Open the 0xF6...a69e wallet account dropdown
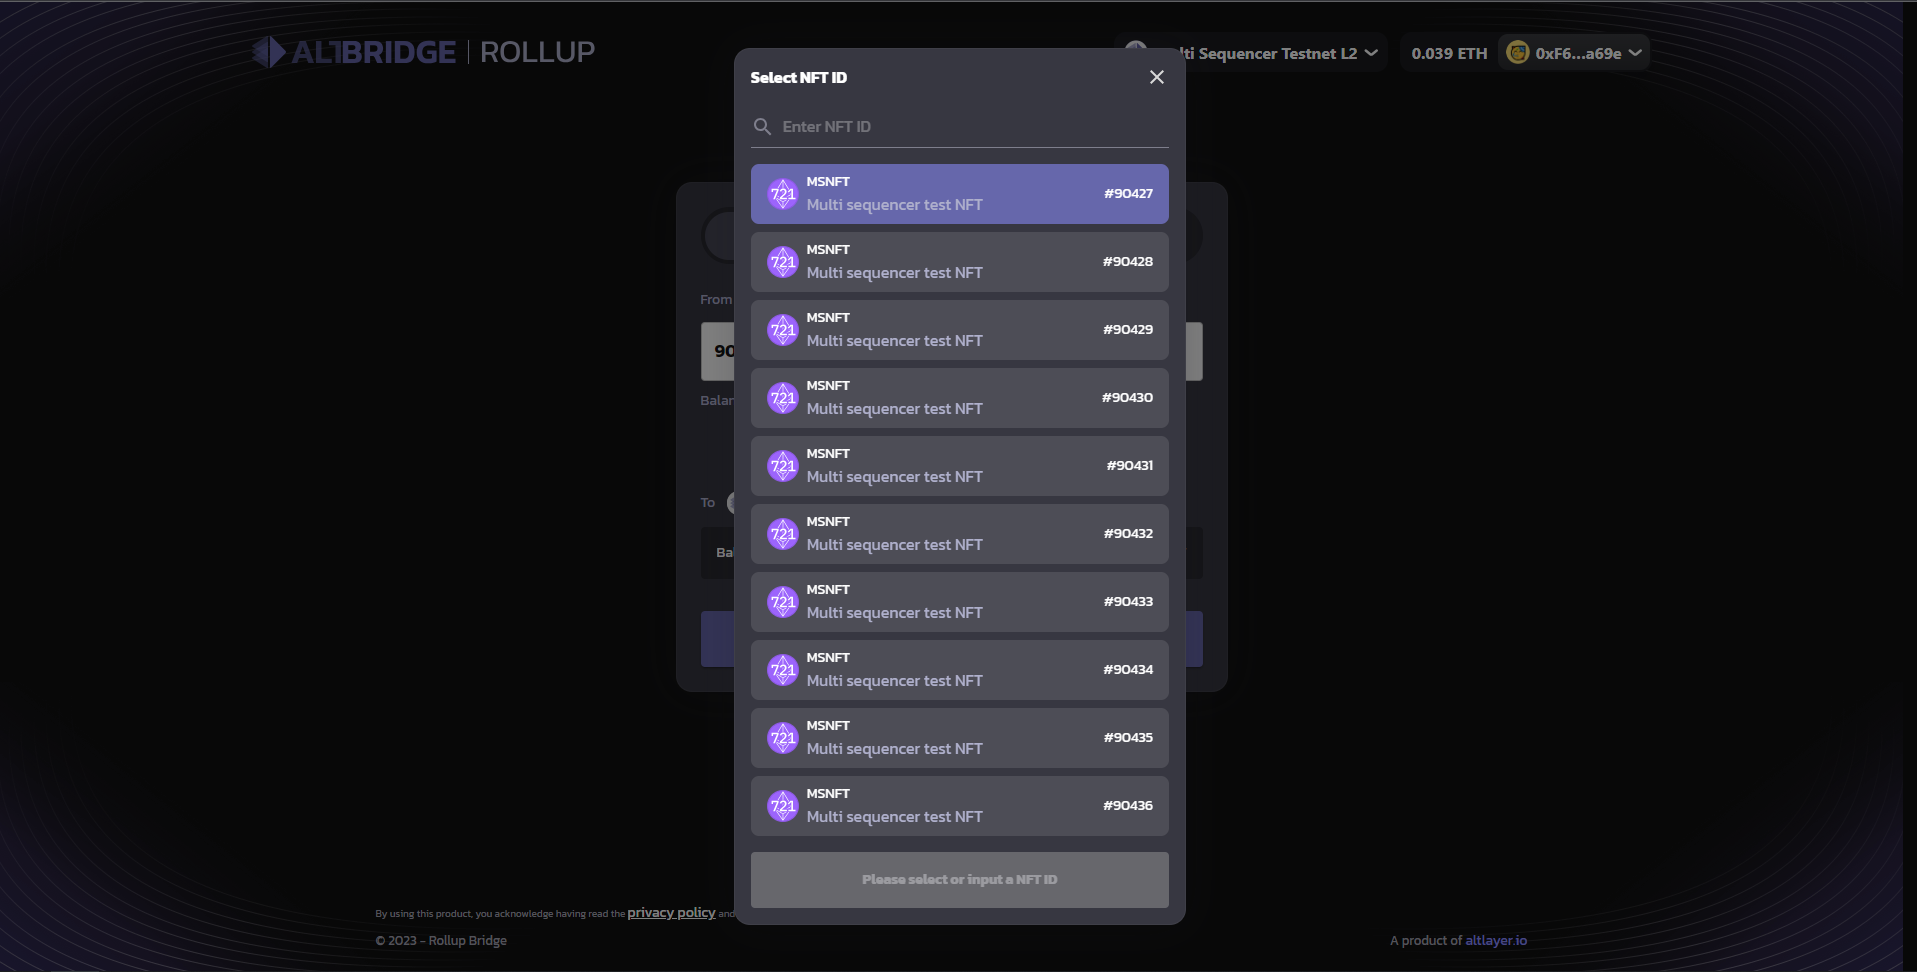 1574,53
